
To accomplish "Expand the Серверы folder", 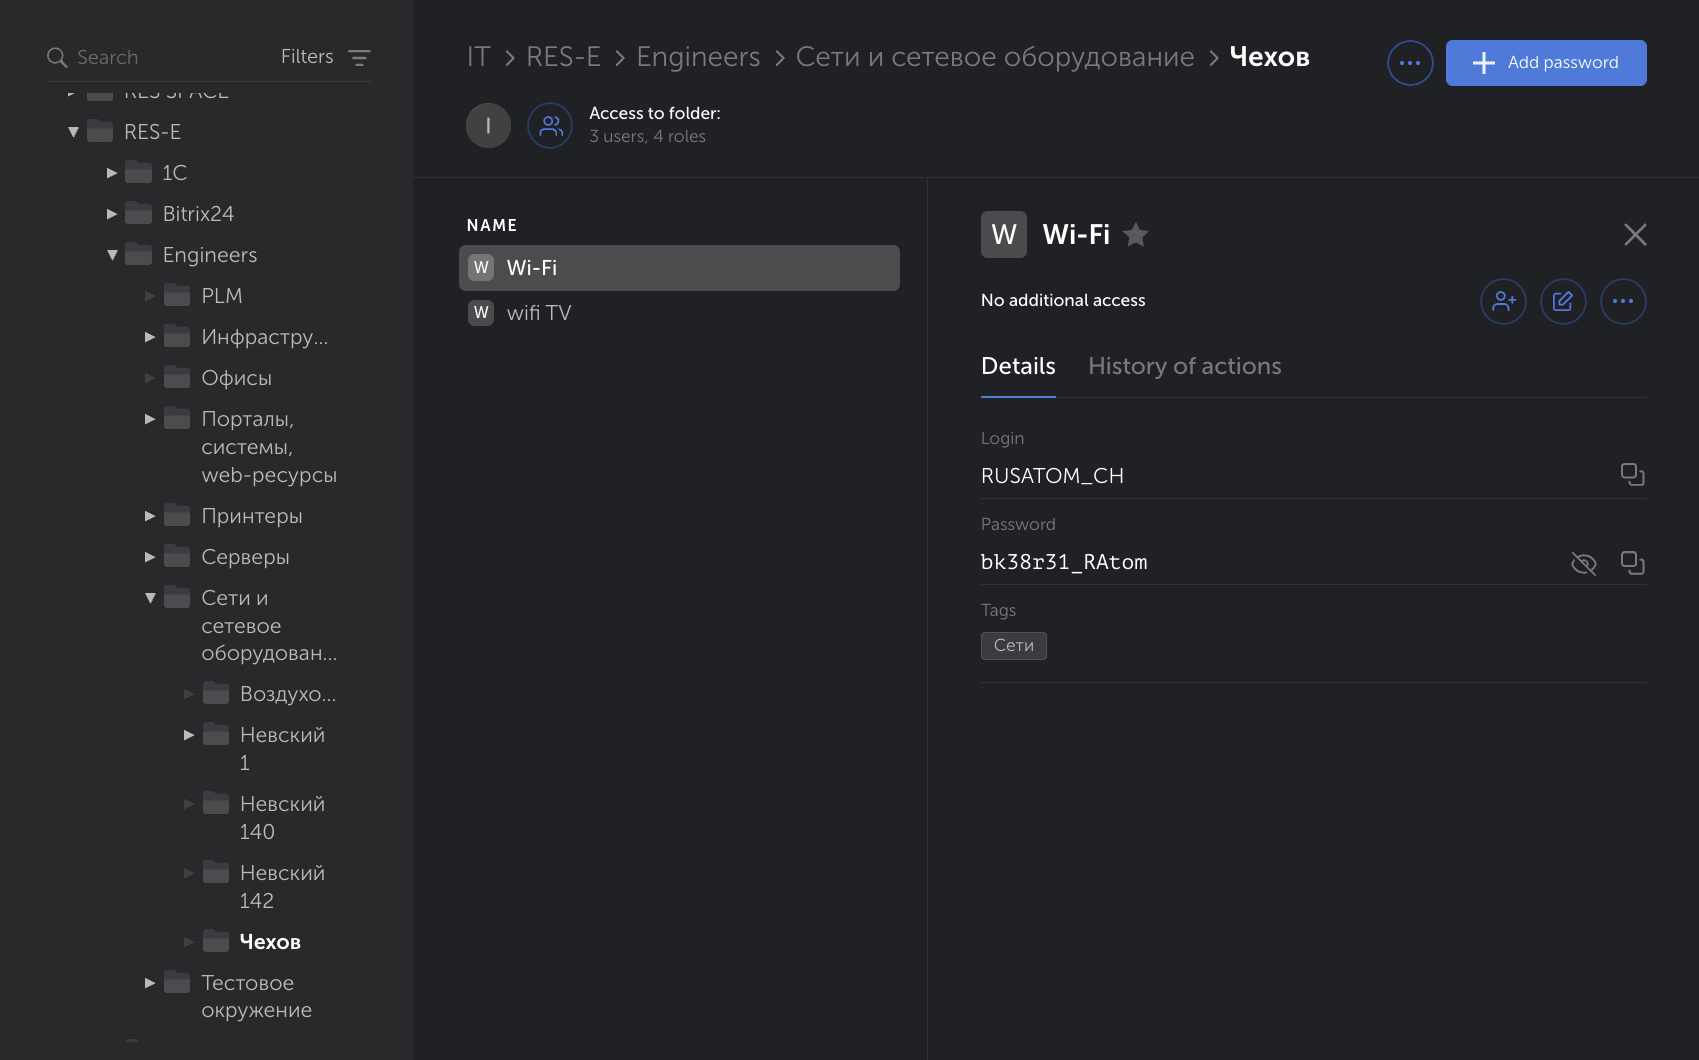I will click(x=150, y=557).
